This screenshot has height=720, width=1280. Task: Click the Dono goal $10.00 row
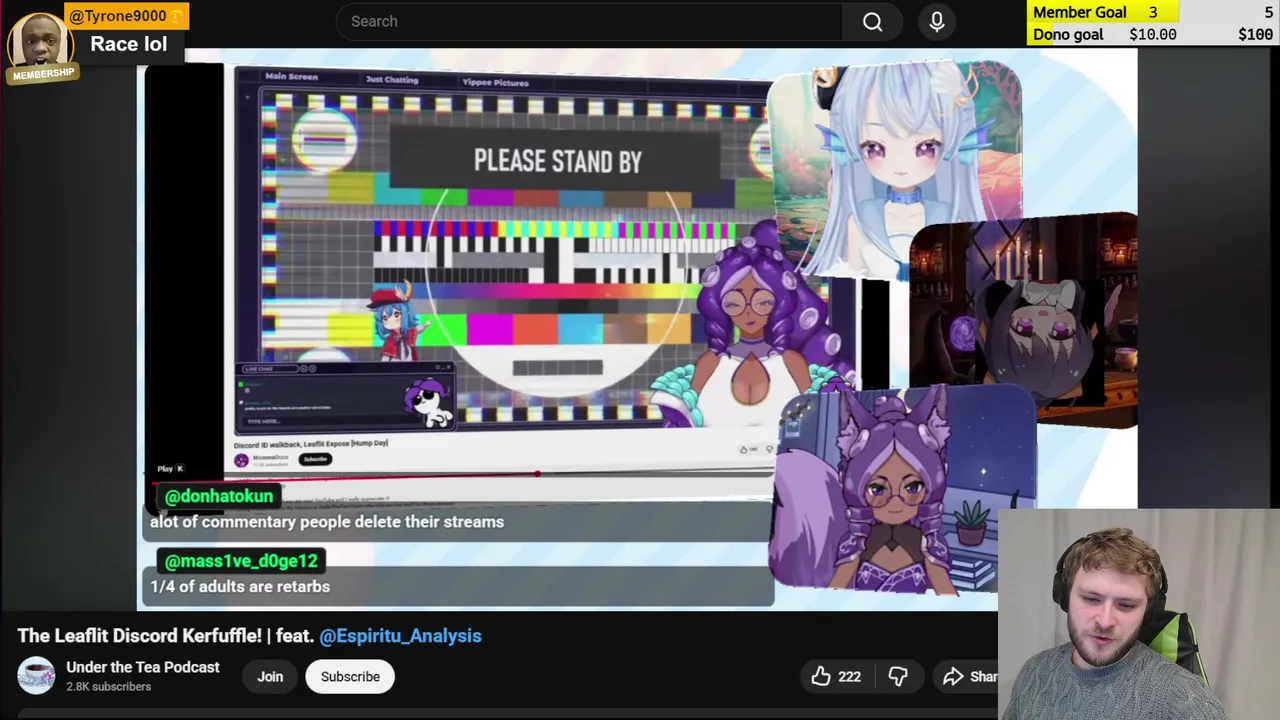click(1153, 34)
